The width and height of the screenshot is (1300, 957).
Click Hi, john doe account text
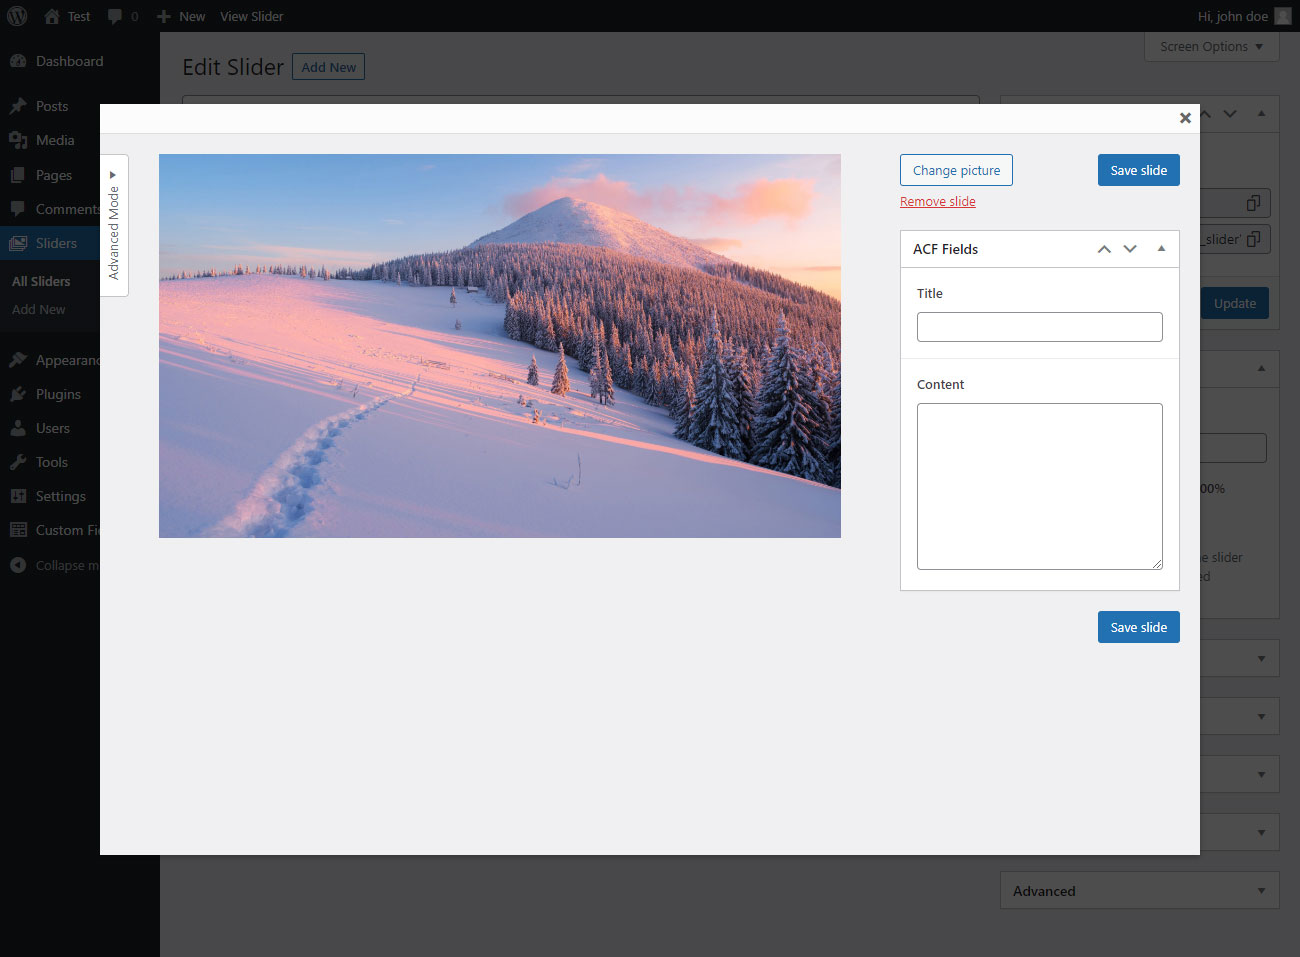click(1232, 16)
